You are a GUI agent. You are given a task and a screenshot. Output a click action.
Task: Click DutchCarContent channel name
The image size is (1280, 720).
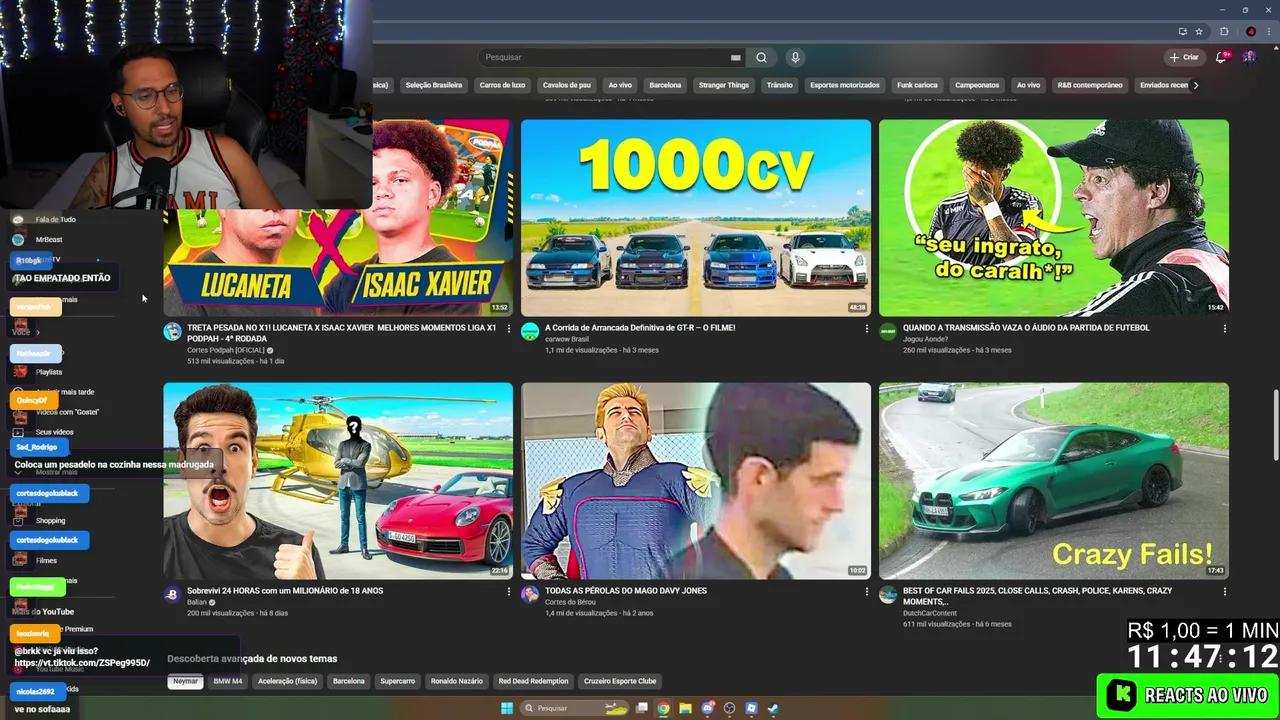pyautogui.click(x=930, y=613)
